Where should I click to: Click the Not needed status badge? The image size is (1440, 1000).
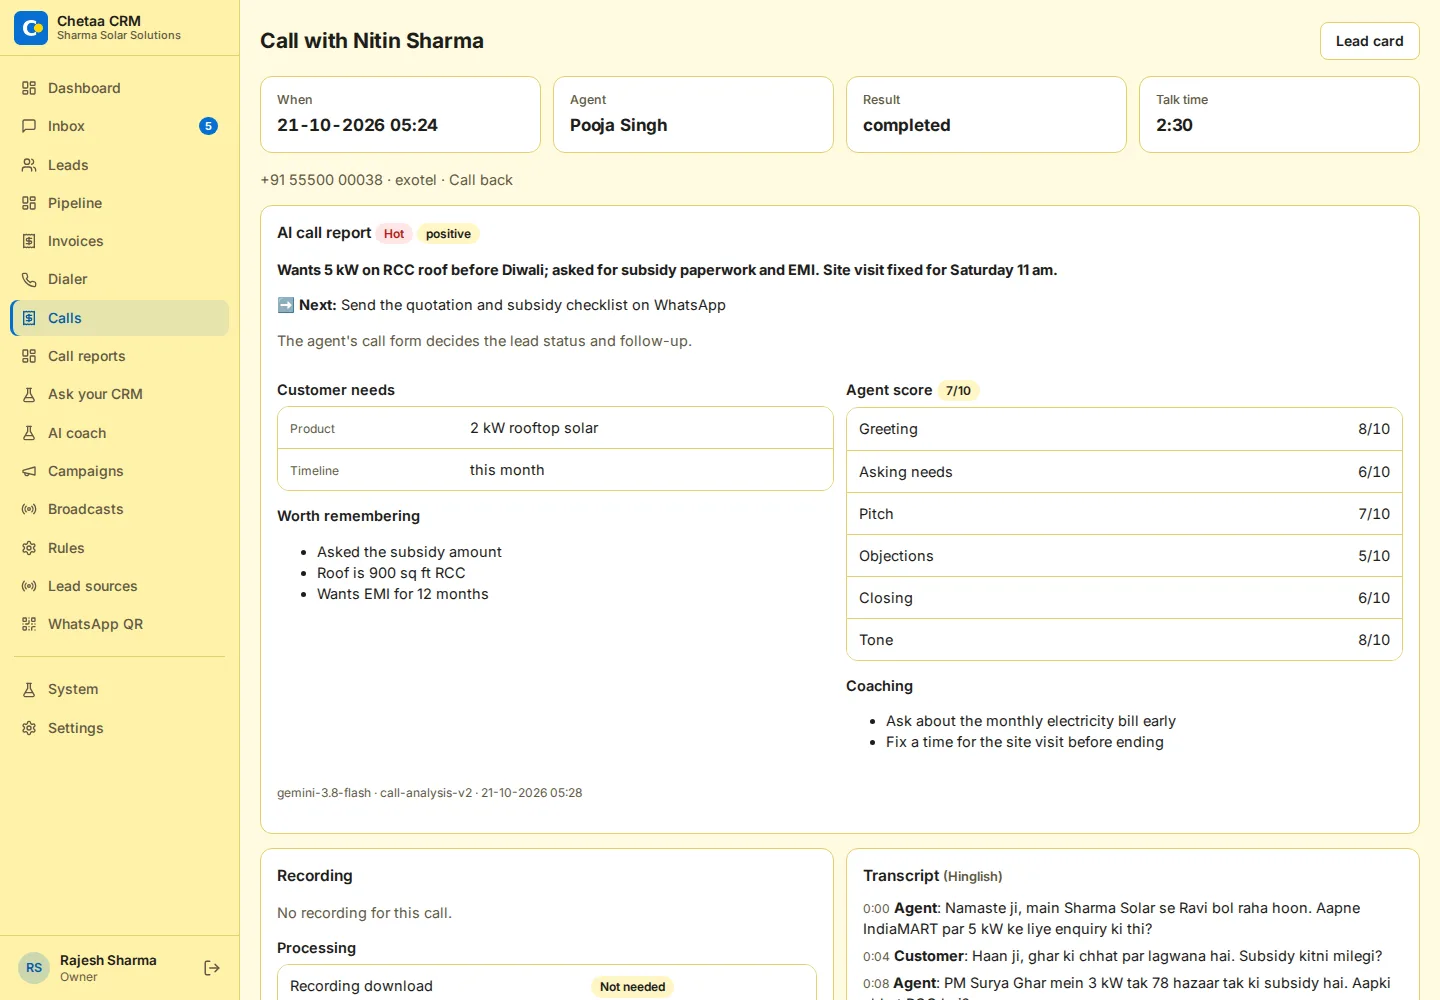pyautogui.click(x=632, y=987)
